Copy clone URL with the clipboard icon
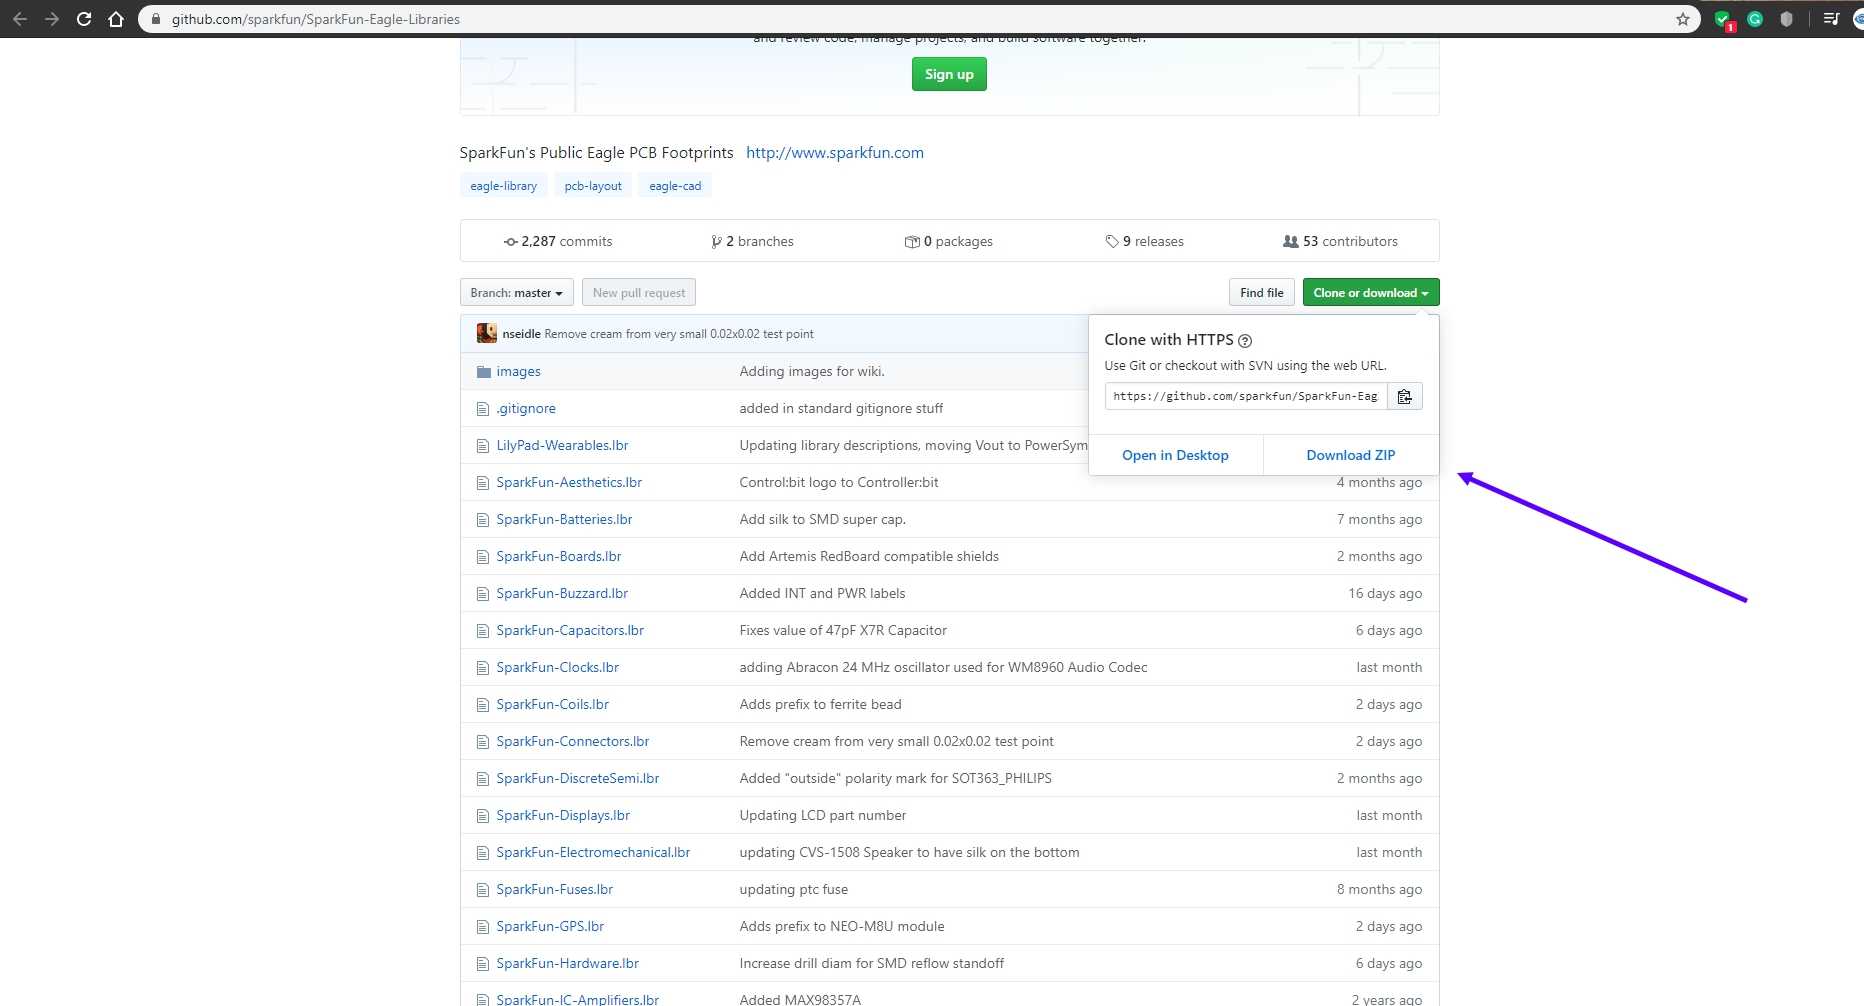The width and height of the screenshot is (1864, 1006). (x=1404, y=396)
